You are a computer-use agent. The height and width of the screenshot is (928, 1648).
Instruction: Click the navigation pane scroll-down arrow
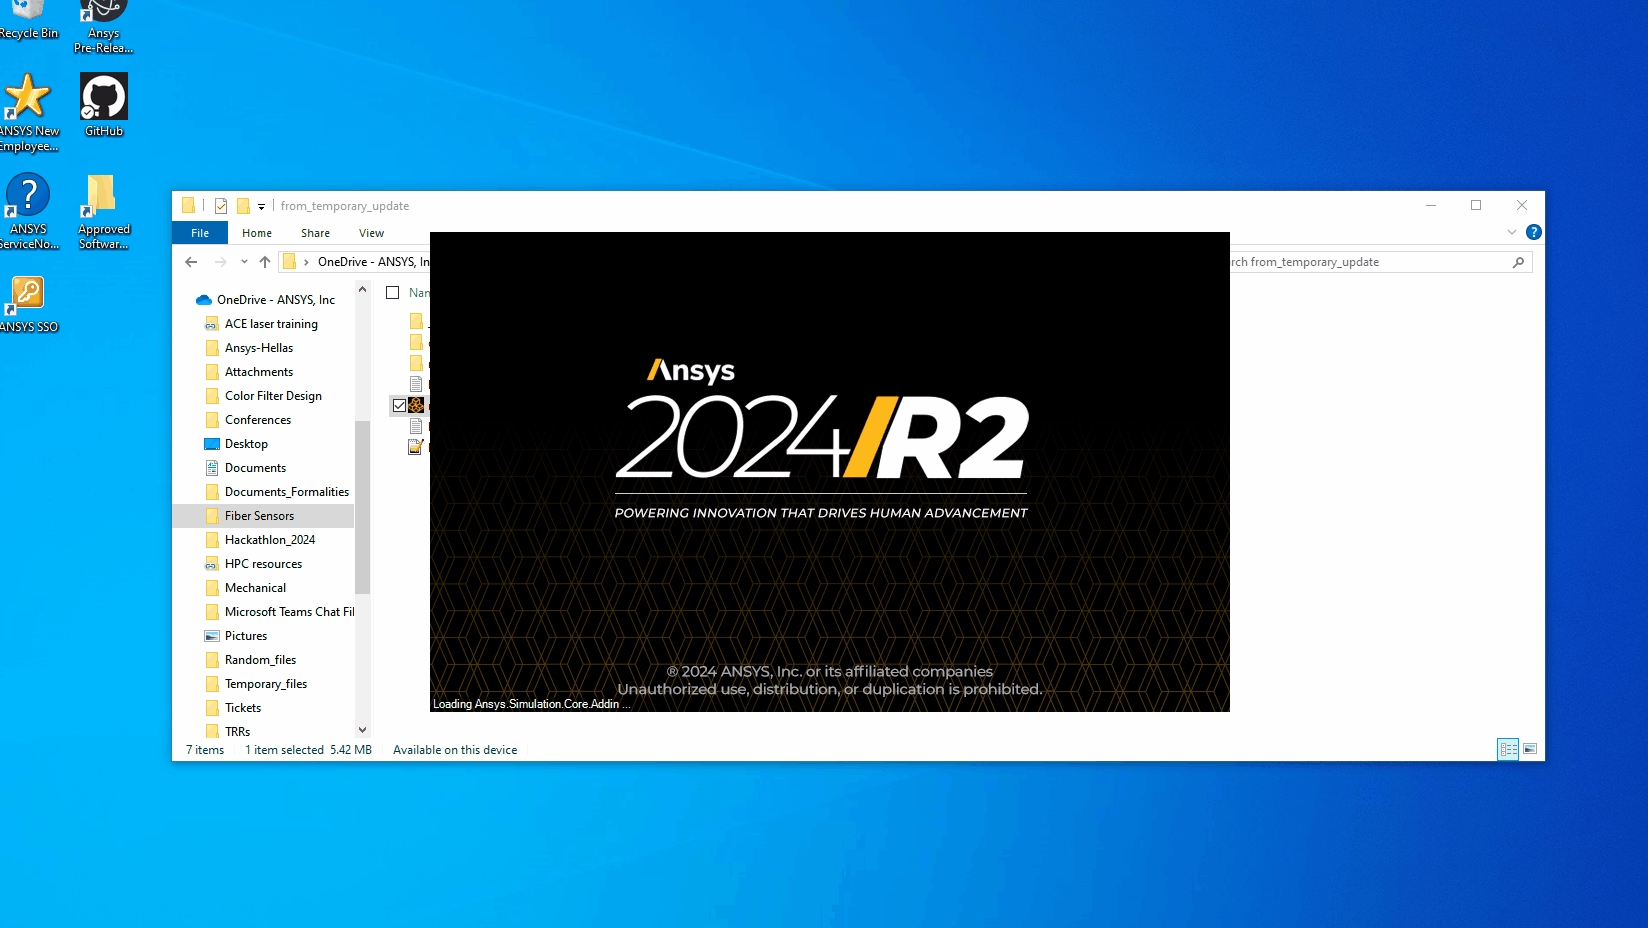(362, 730)
